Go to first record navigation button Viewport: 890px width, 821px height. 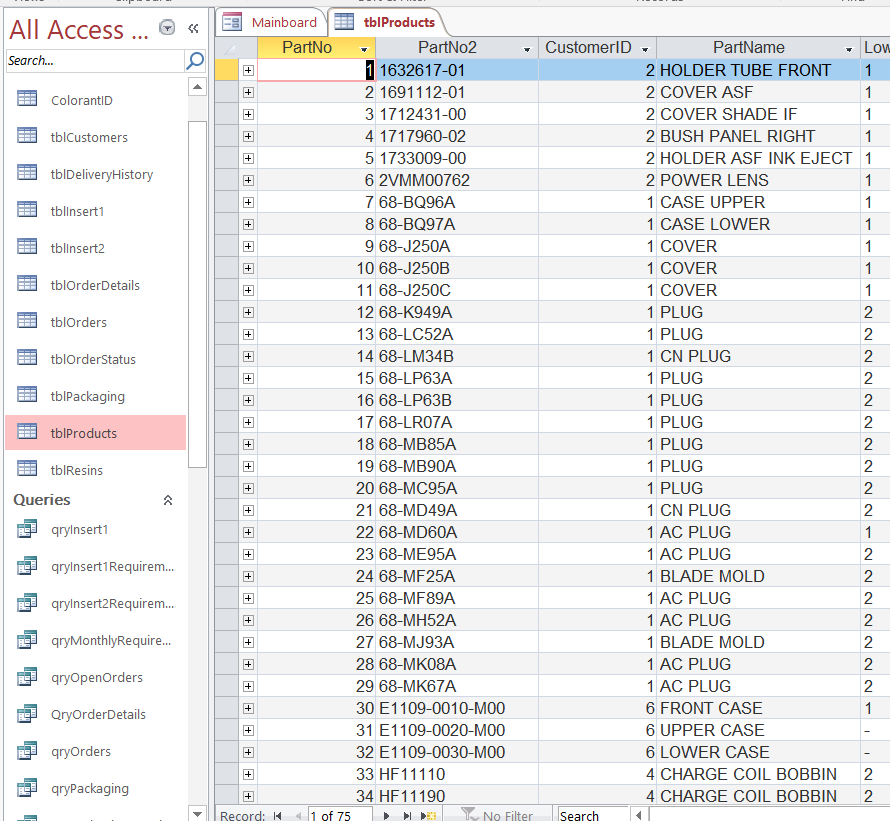pos(278,815)
